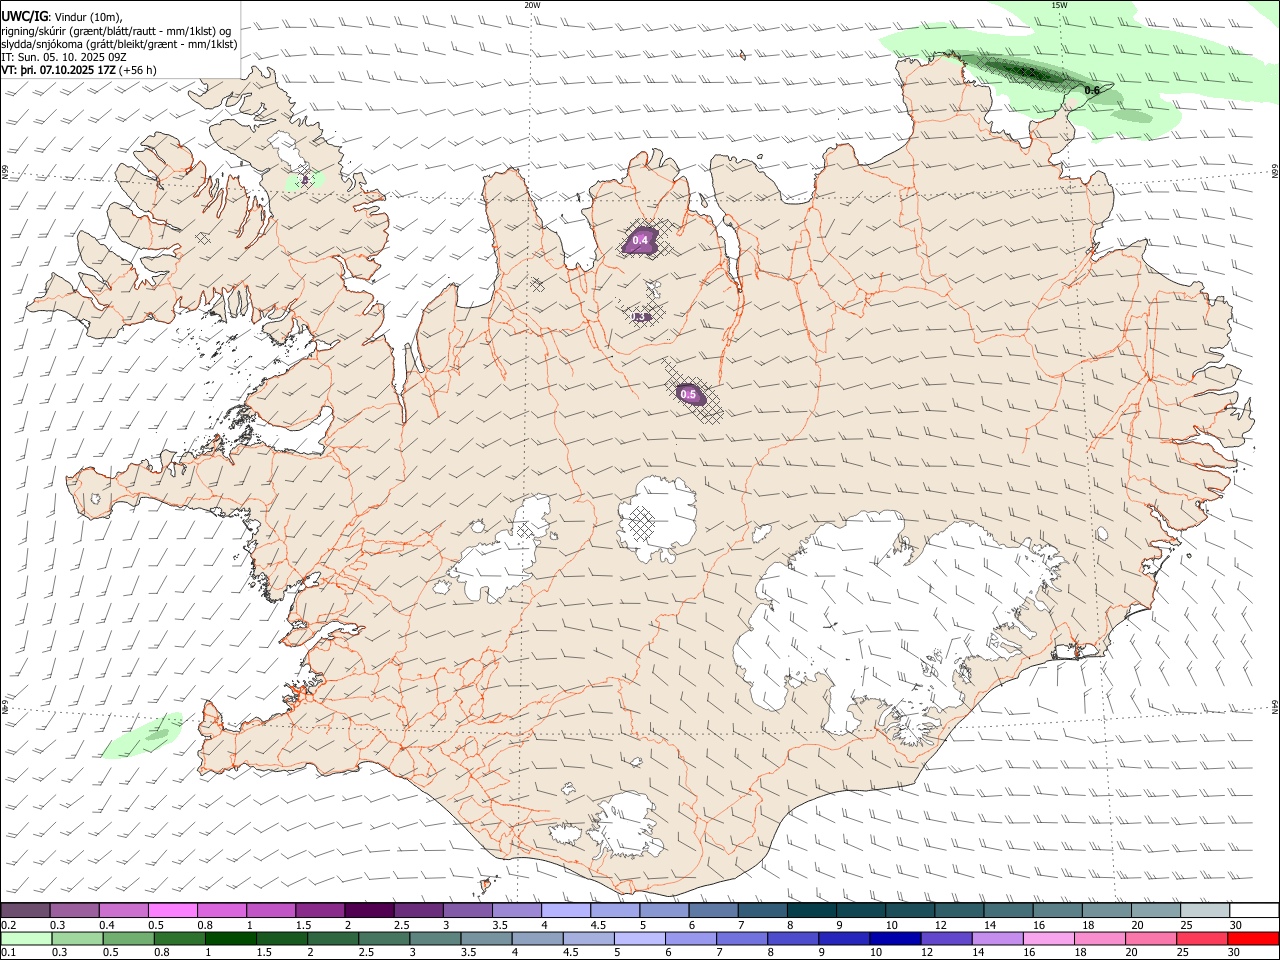Click the 'VT: þri. 07.10.2025 17Z' valid time
Viewport: 1280px width, 960px height.
[x=58, y=70]
